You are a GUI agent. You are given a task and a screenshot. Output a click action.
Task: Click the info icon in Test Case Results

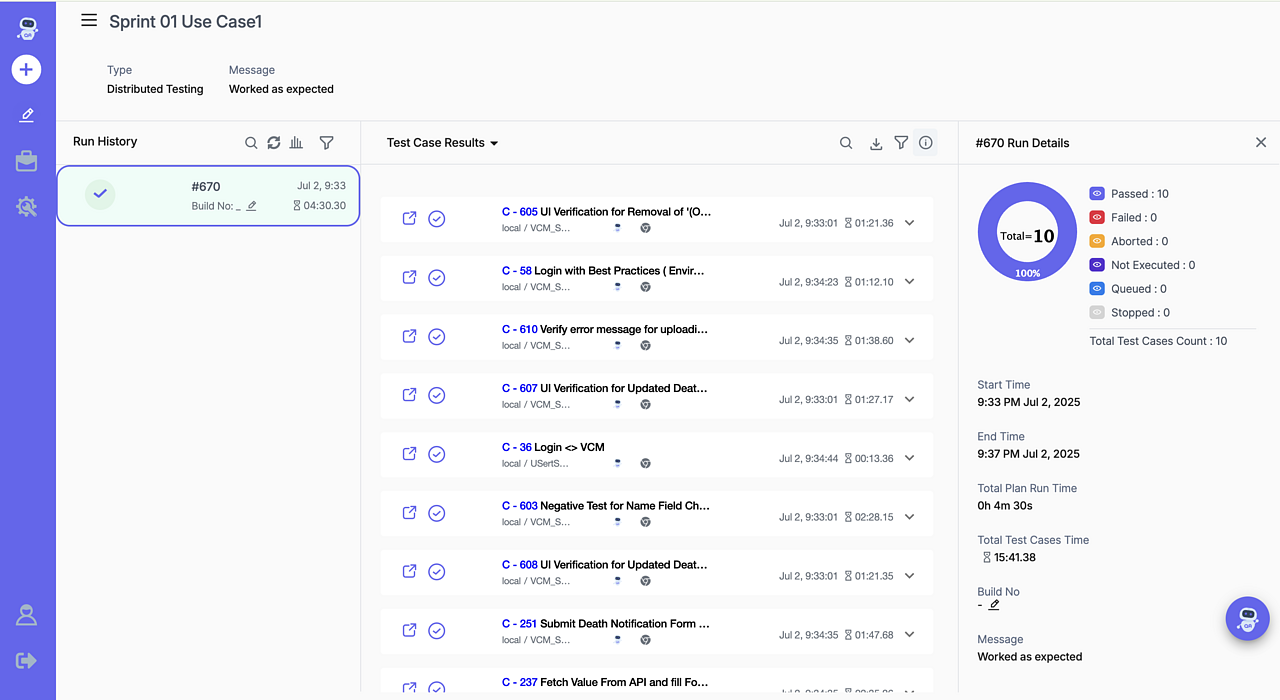[925, 143]
